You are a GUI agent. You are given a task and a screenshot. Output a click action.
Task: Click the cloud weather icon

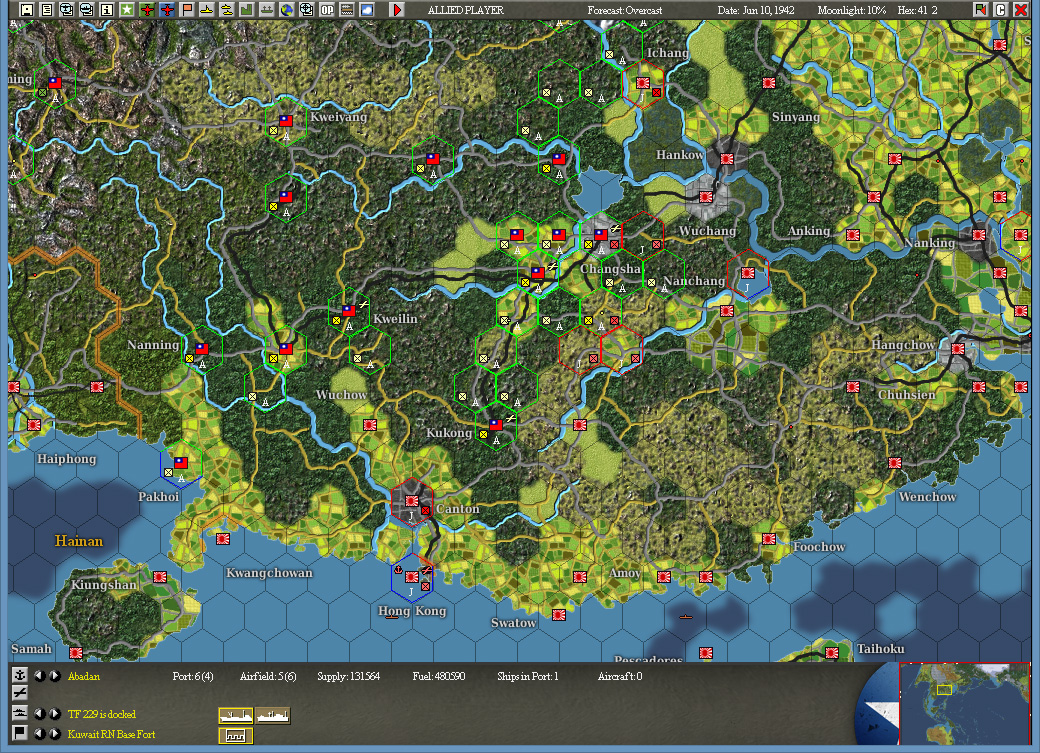[367, 10]
